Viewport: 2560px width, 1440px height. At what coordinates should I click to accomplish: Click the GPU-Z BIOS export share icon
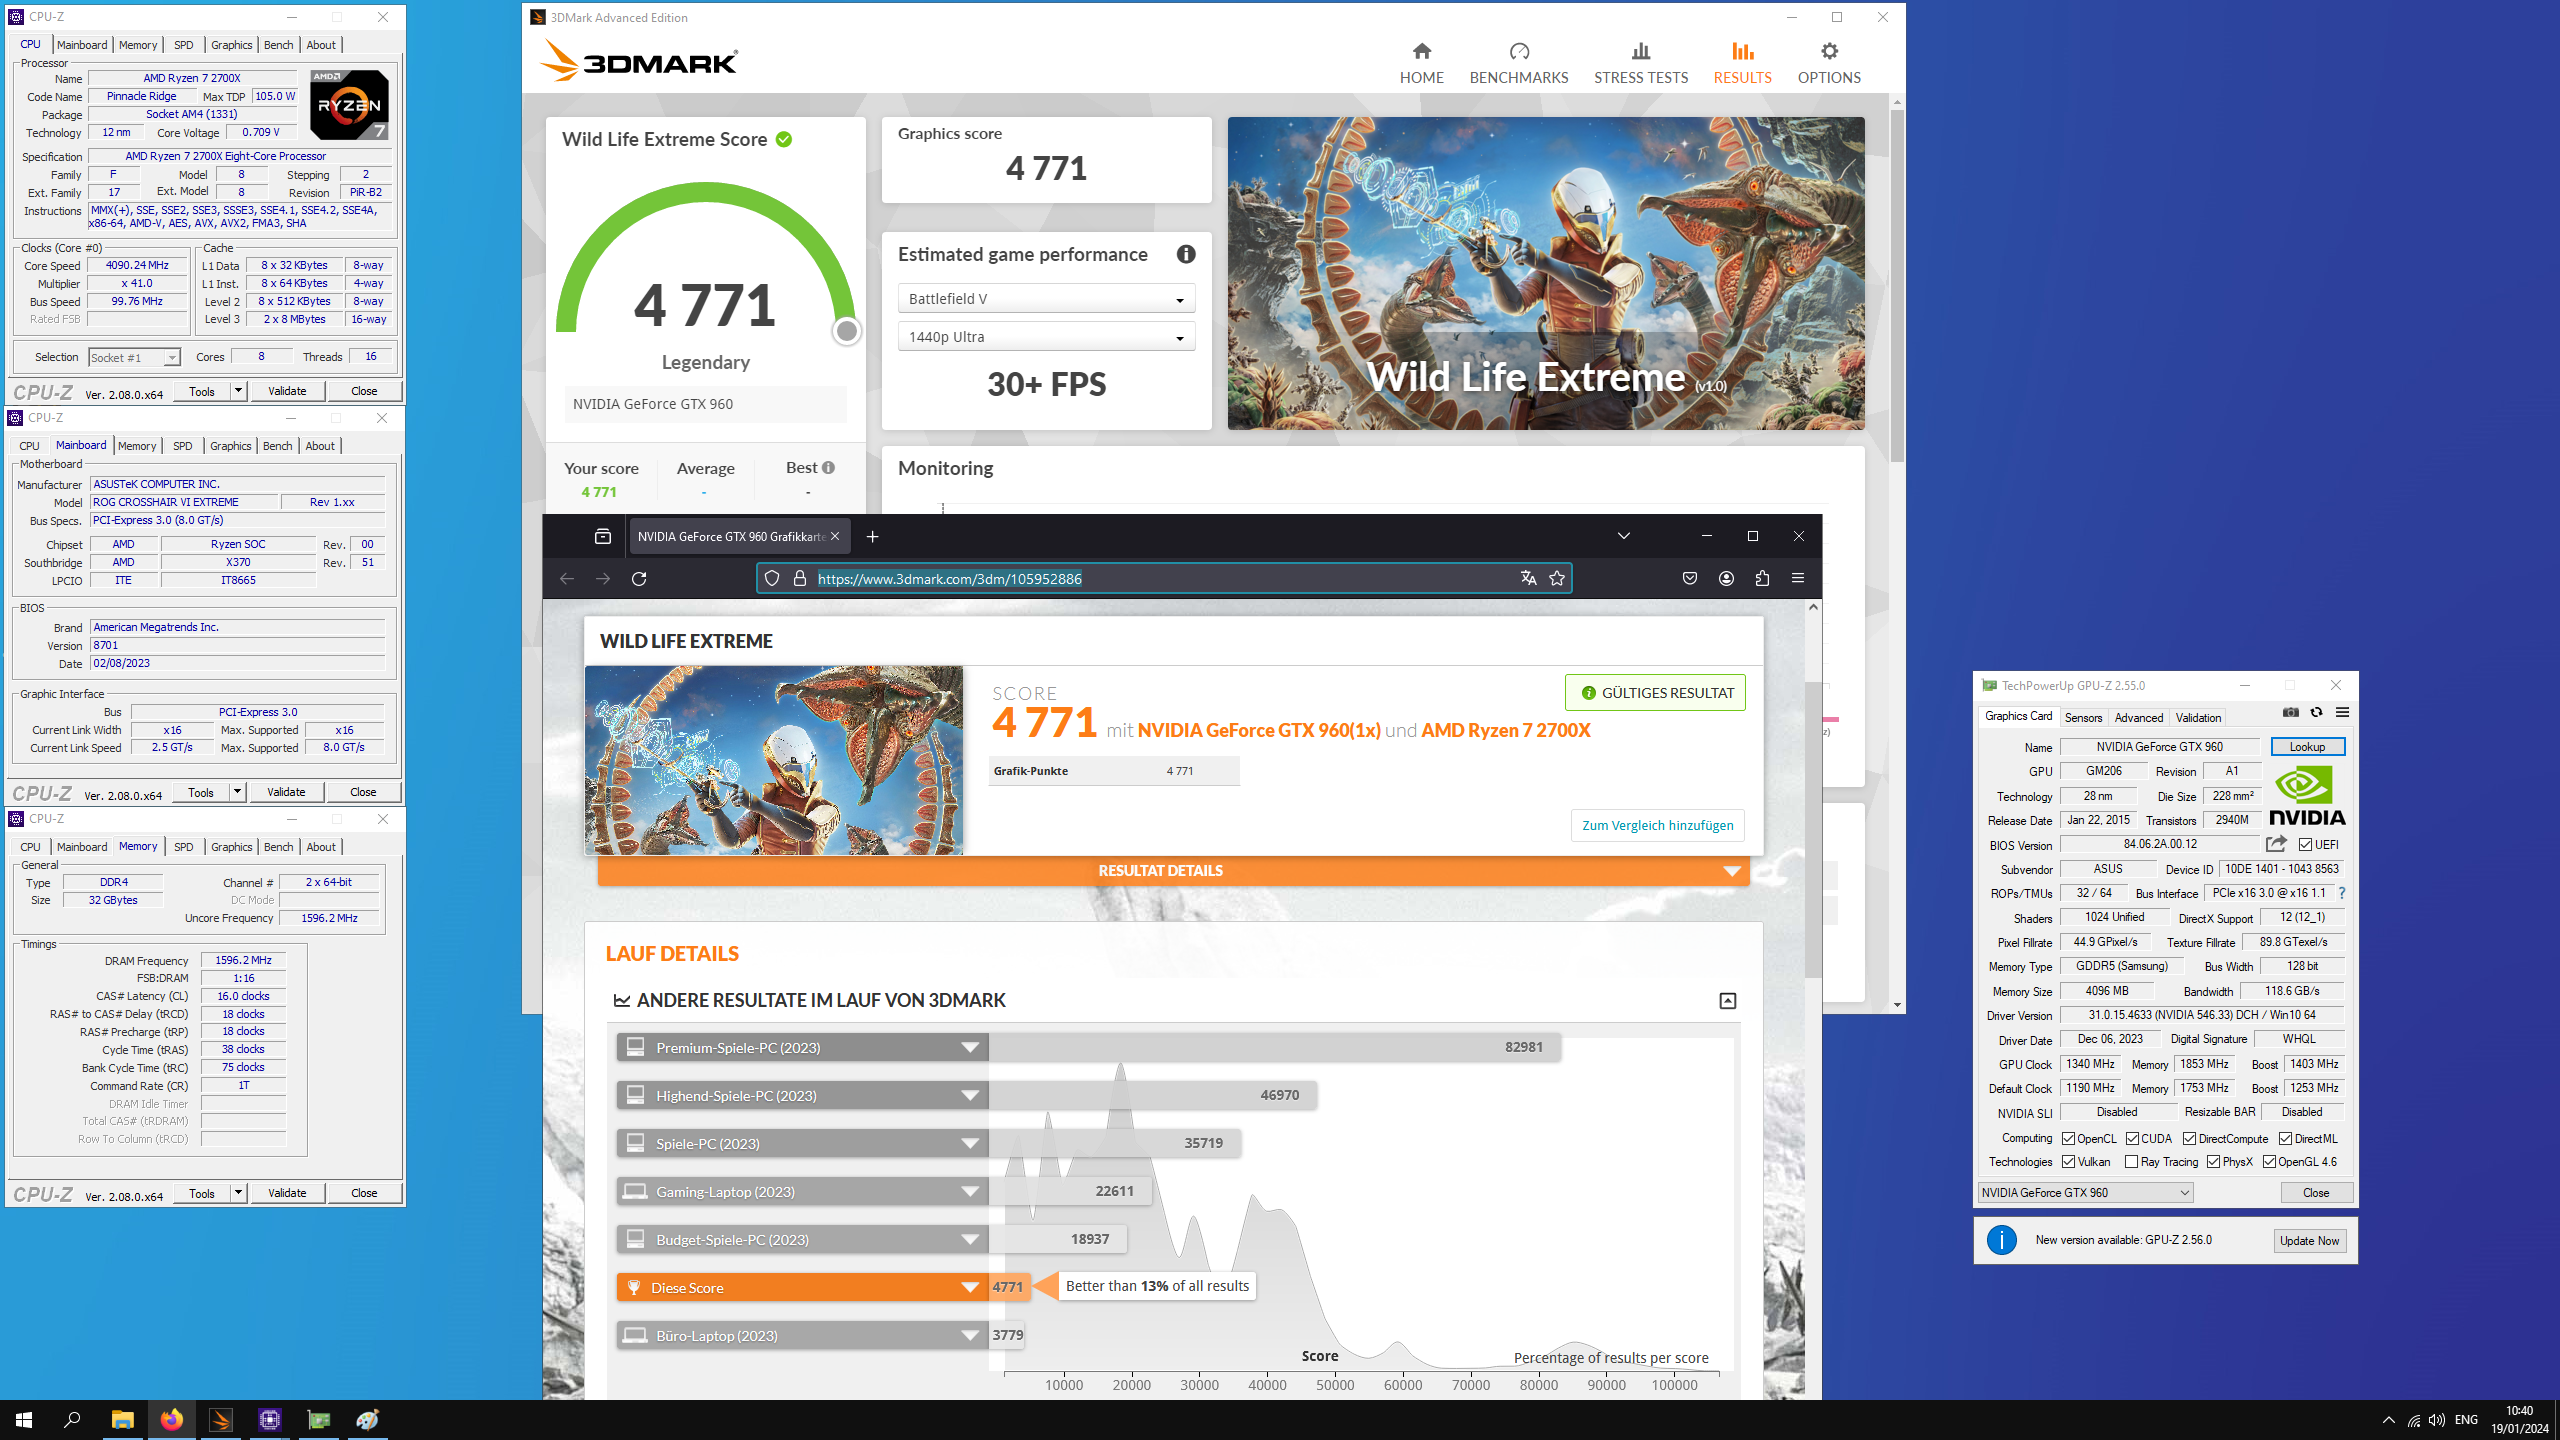click(x=2276, y=844)
